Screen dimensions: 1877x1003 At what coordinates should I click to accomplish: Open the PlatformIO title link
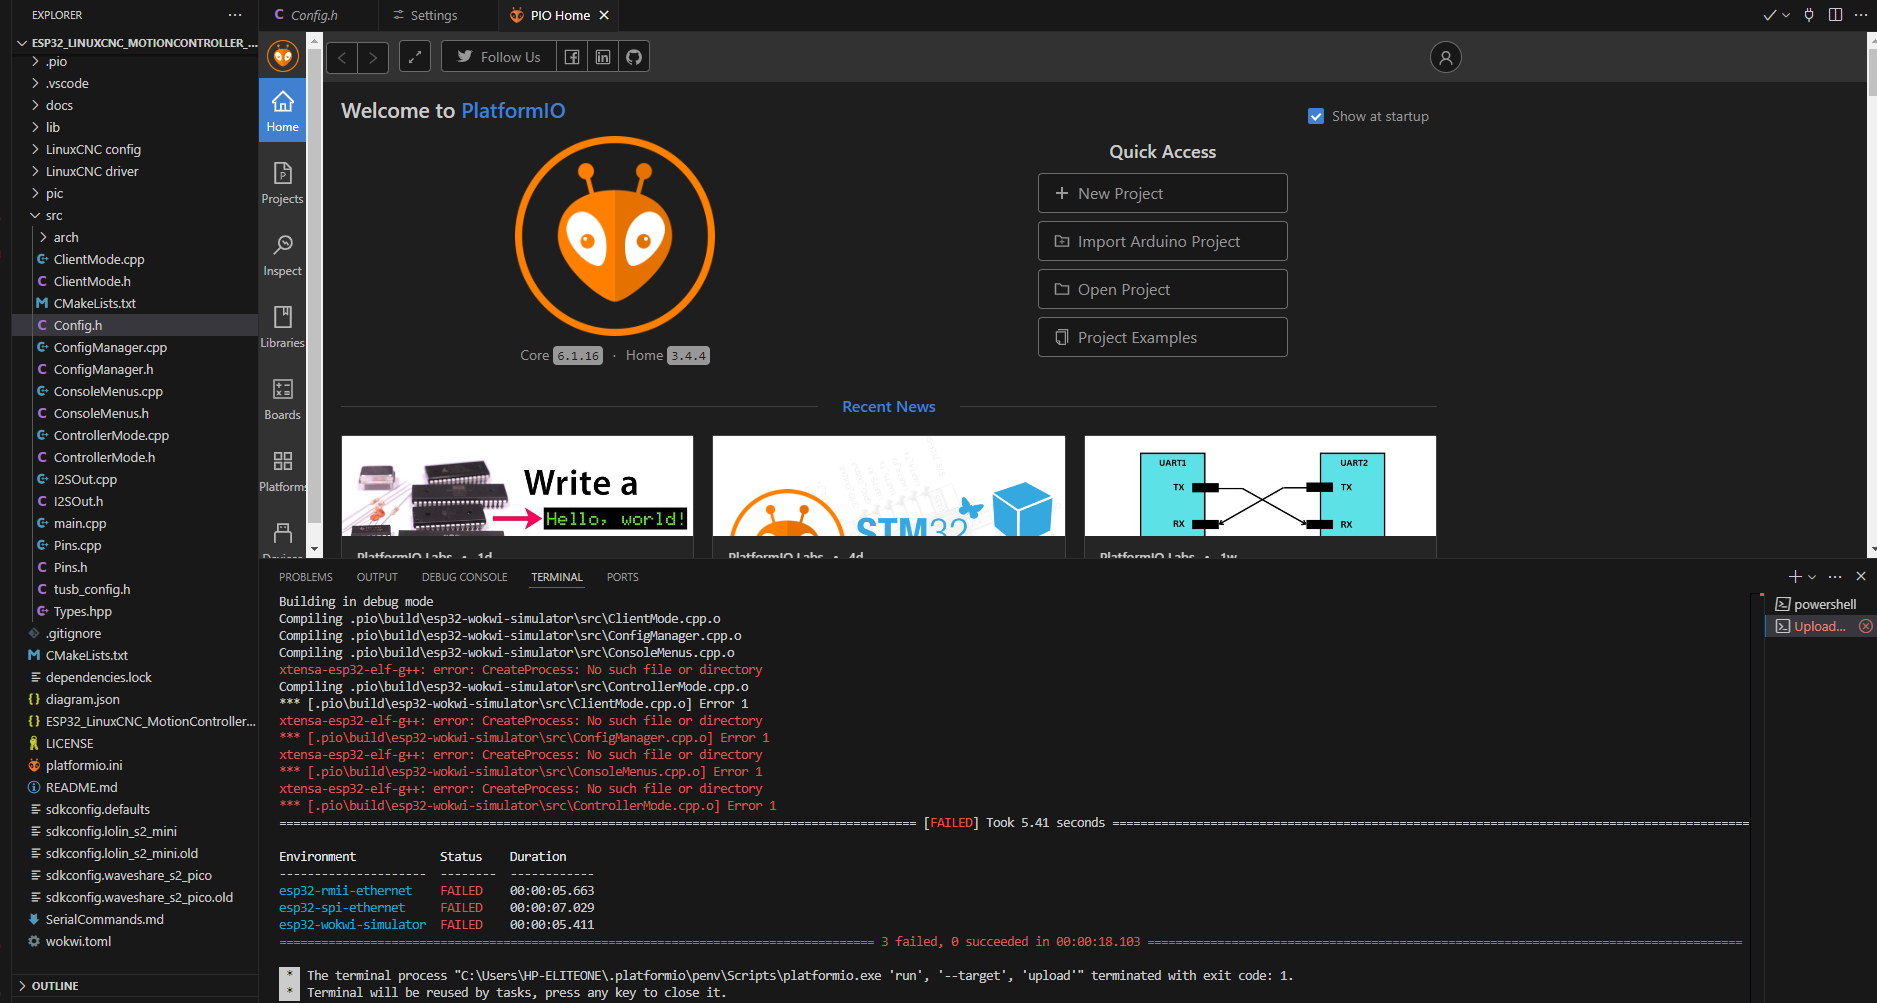point(513,110)
